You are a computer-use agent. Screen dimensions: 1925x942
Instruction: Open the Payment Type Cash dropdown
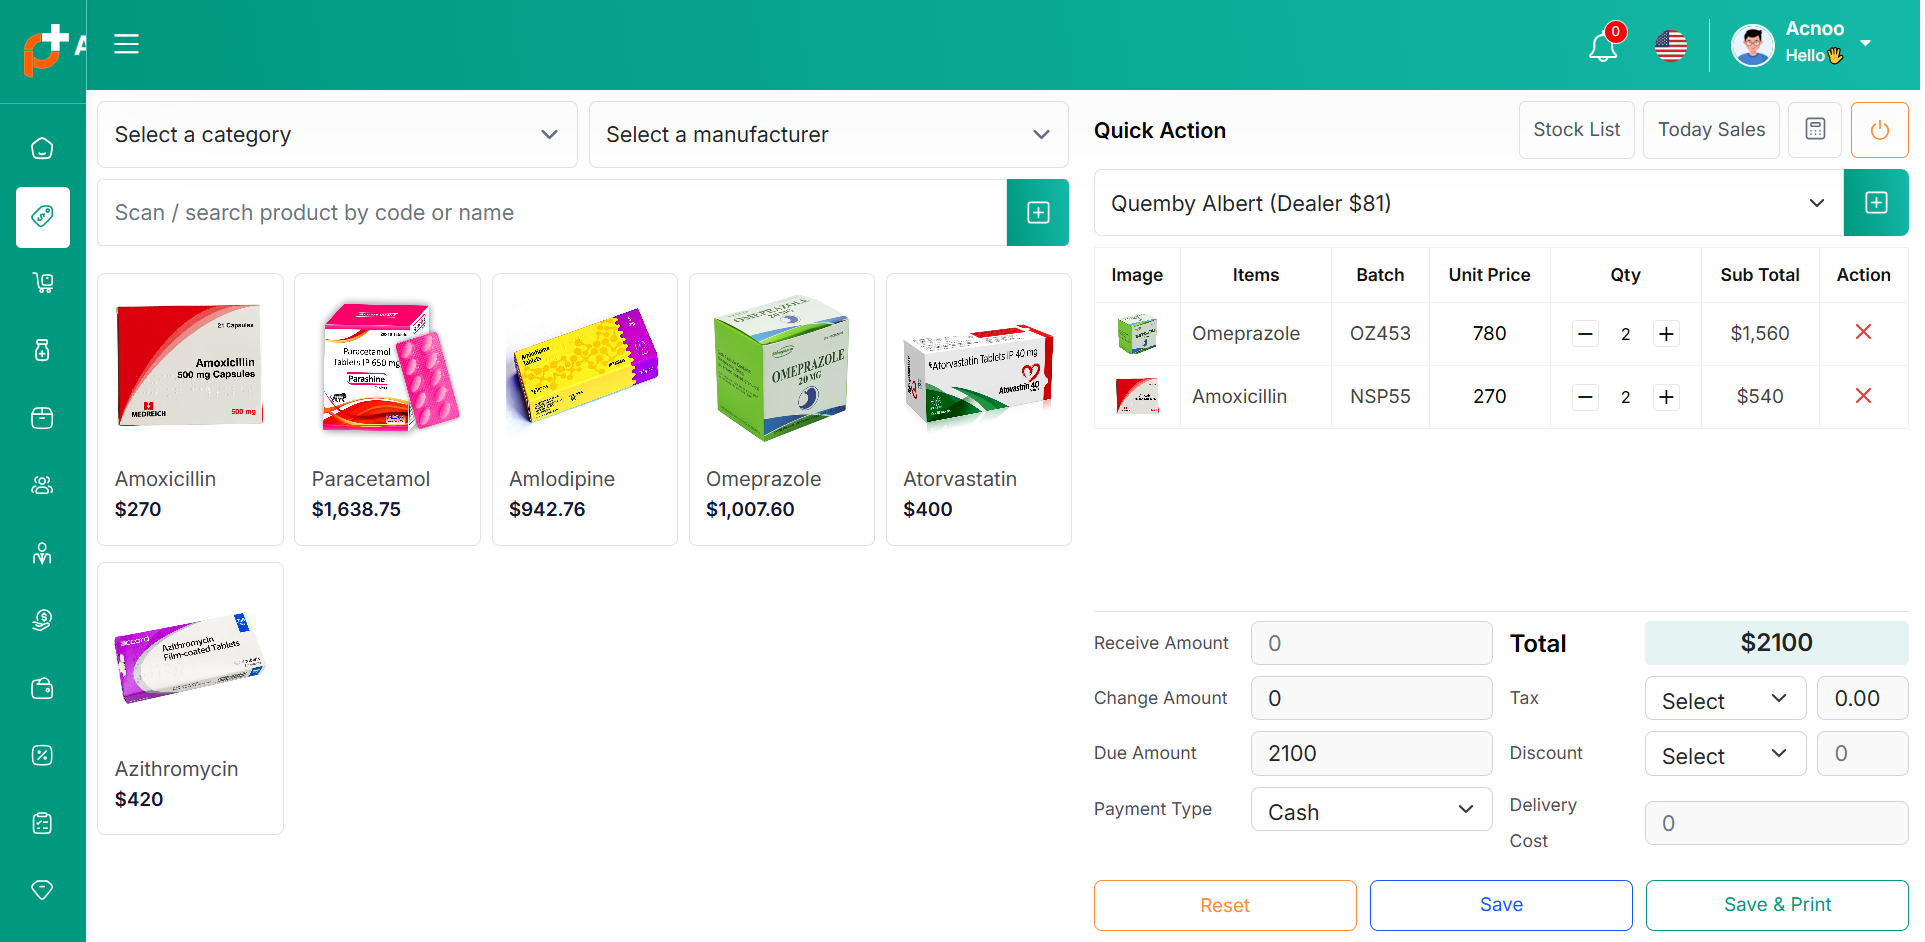[1370, 811]
